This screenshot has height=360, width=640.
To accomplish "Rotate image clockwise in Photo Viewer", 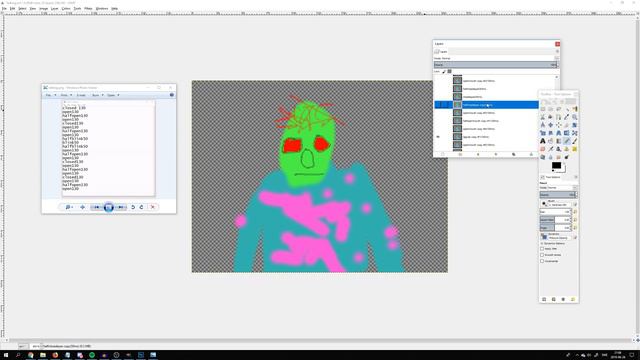I will click(141, 207).
